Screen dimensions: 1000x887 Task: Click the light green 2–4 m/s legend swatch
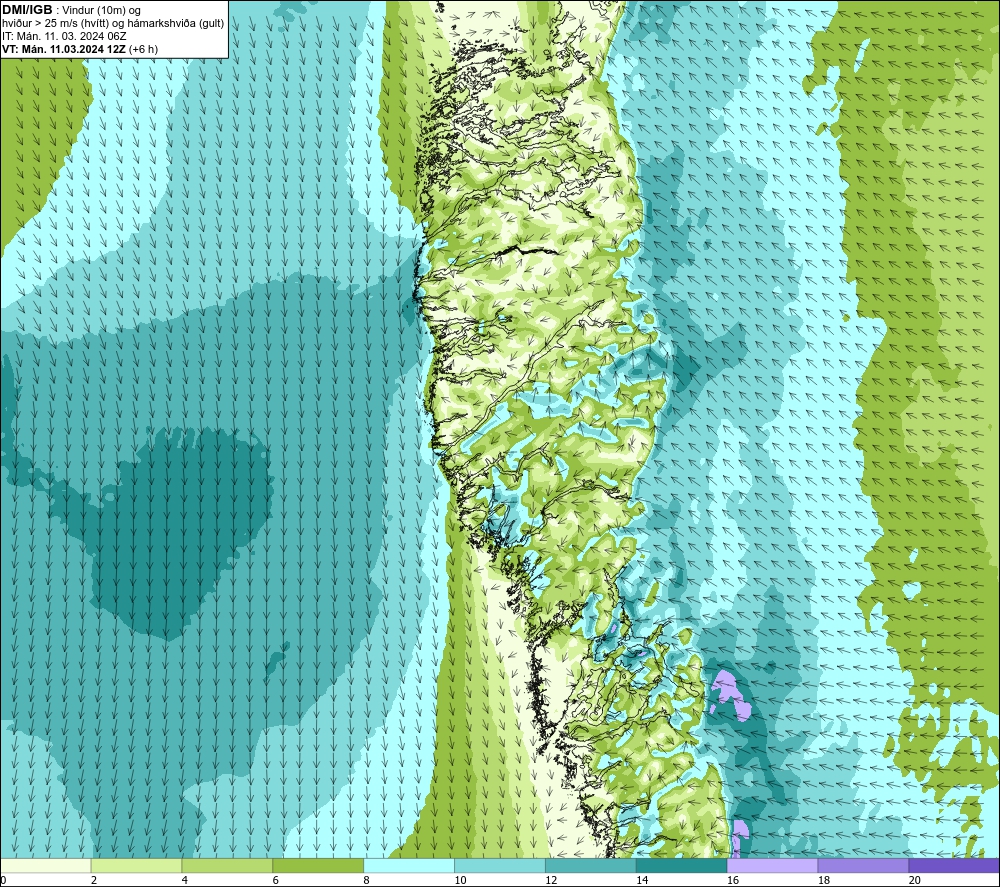point(136,865)
